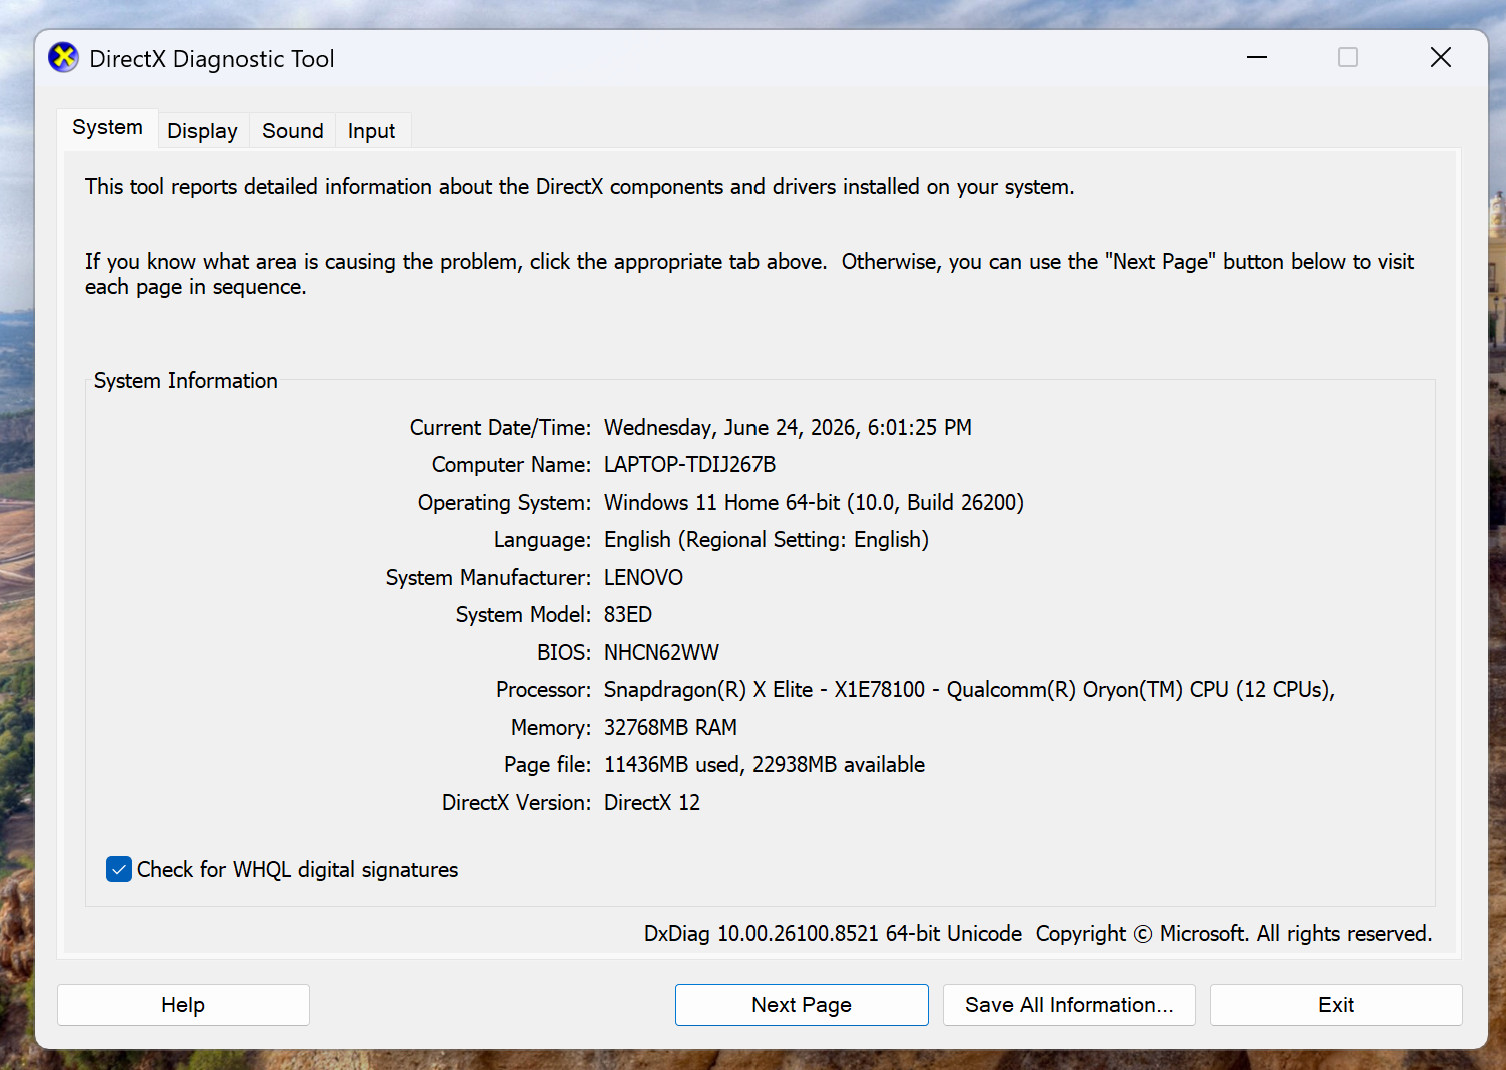Click the Processor label

pos(544,690)
